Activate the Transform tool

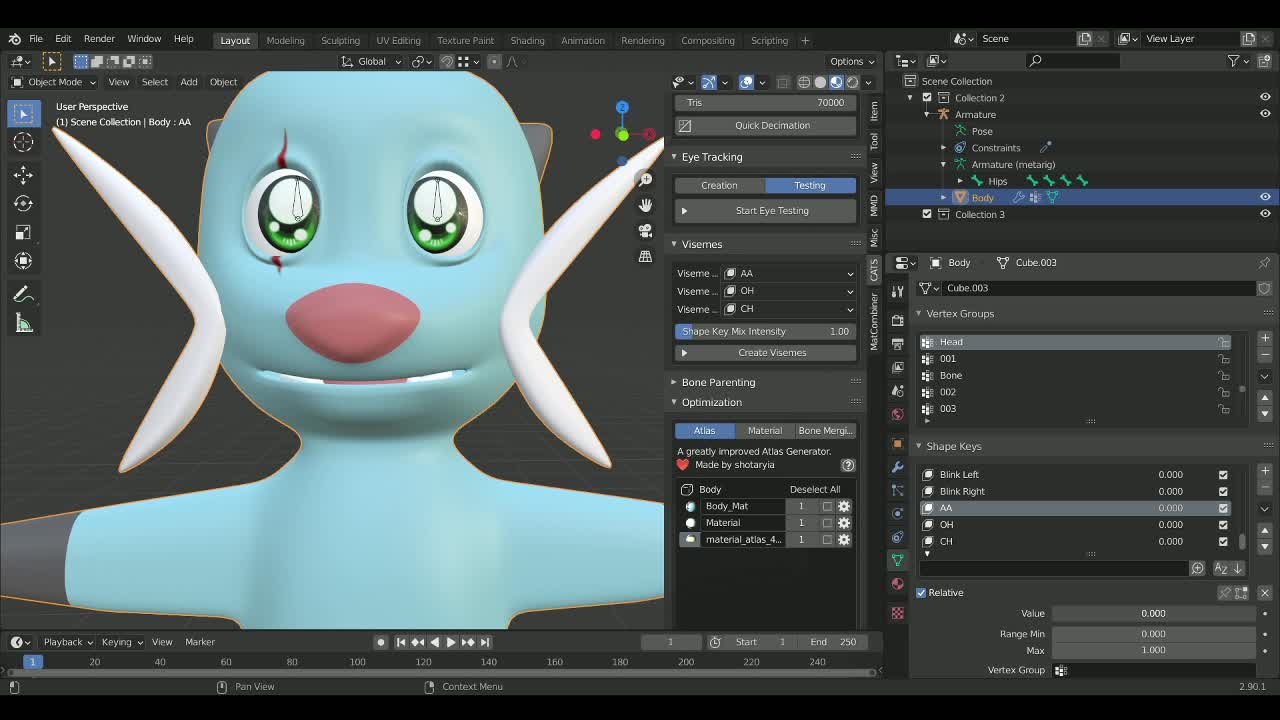point(23,262)
